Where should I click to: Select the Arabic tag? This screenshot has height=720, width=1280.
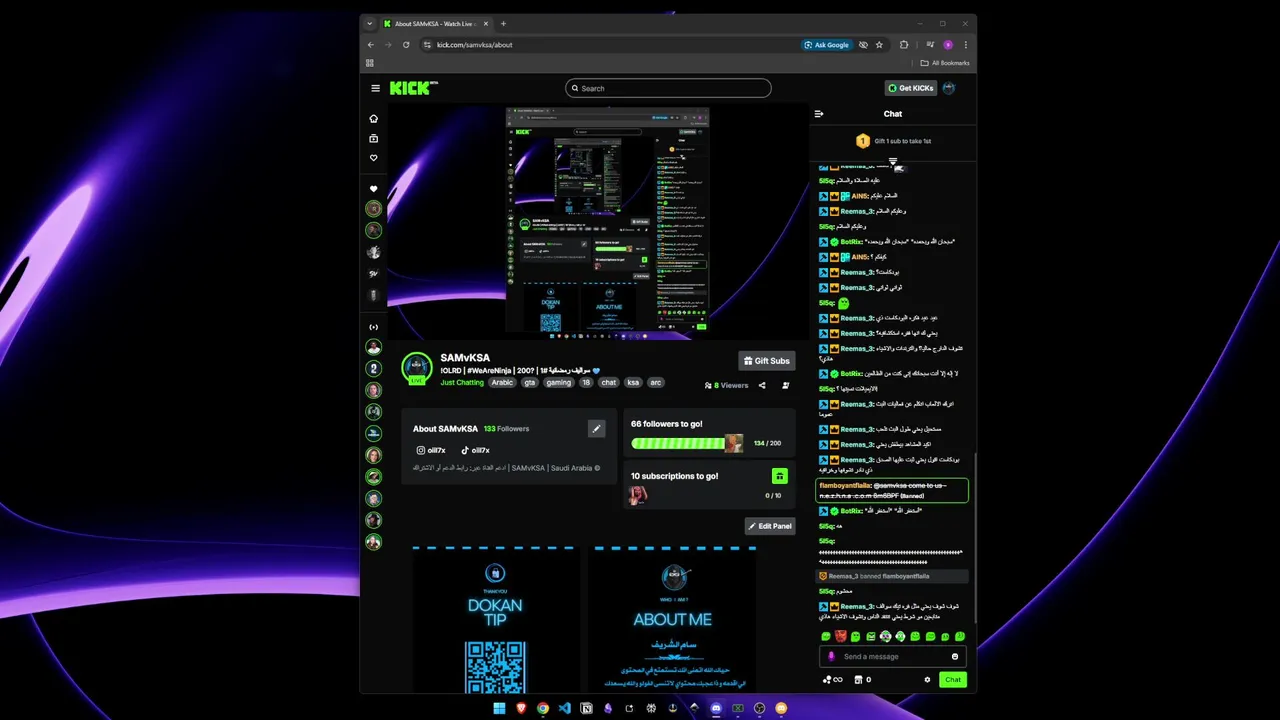(x=502, y=382)
